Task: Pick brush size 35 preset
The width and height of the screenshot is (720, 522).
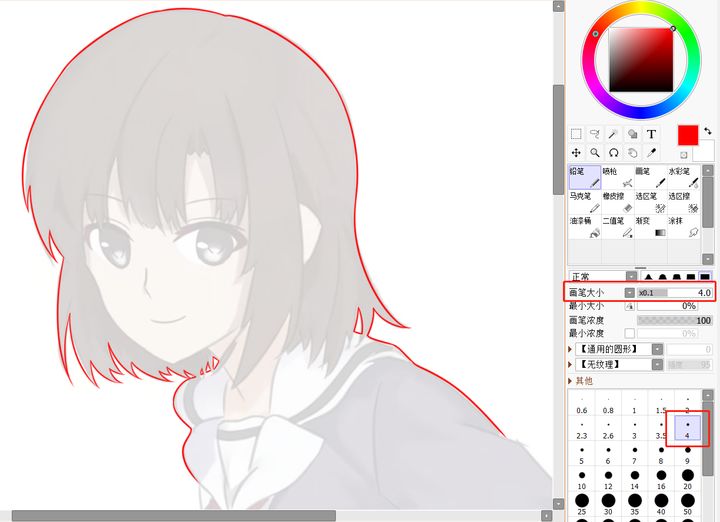Action: [635, 504]
